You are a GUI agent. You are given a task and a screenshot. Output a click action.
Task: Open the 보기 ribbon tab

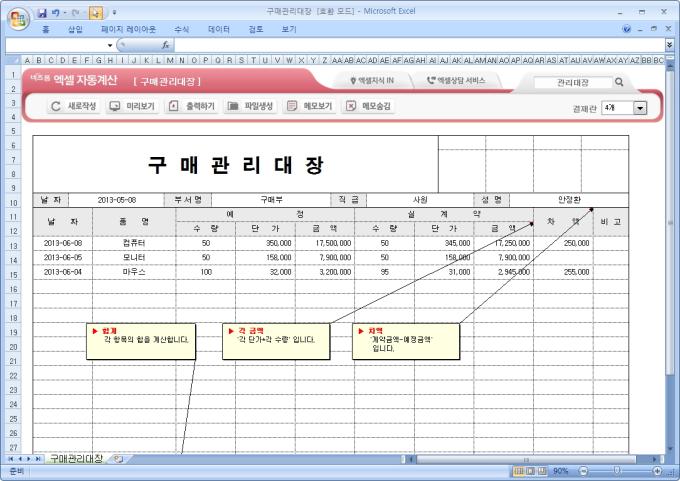coord(289,29)
